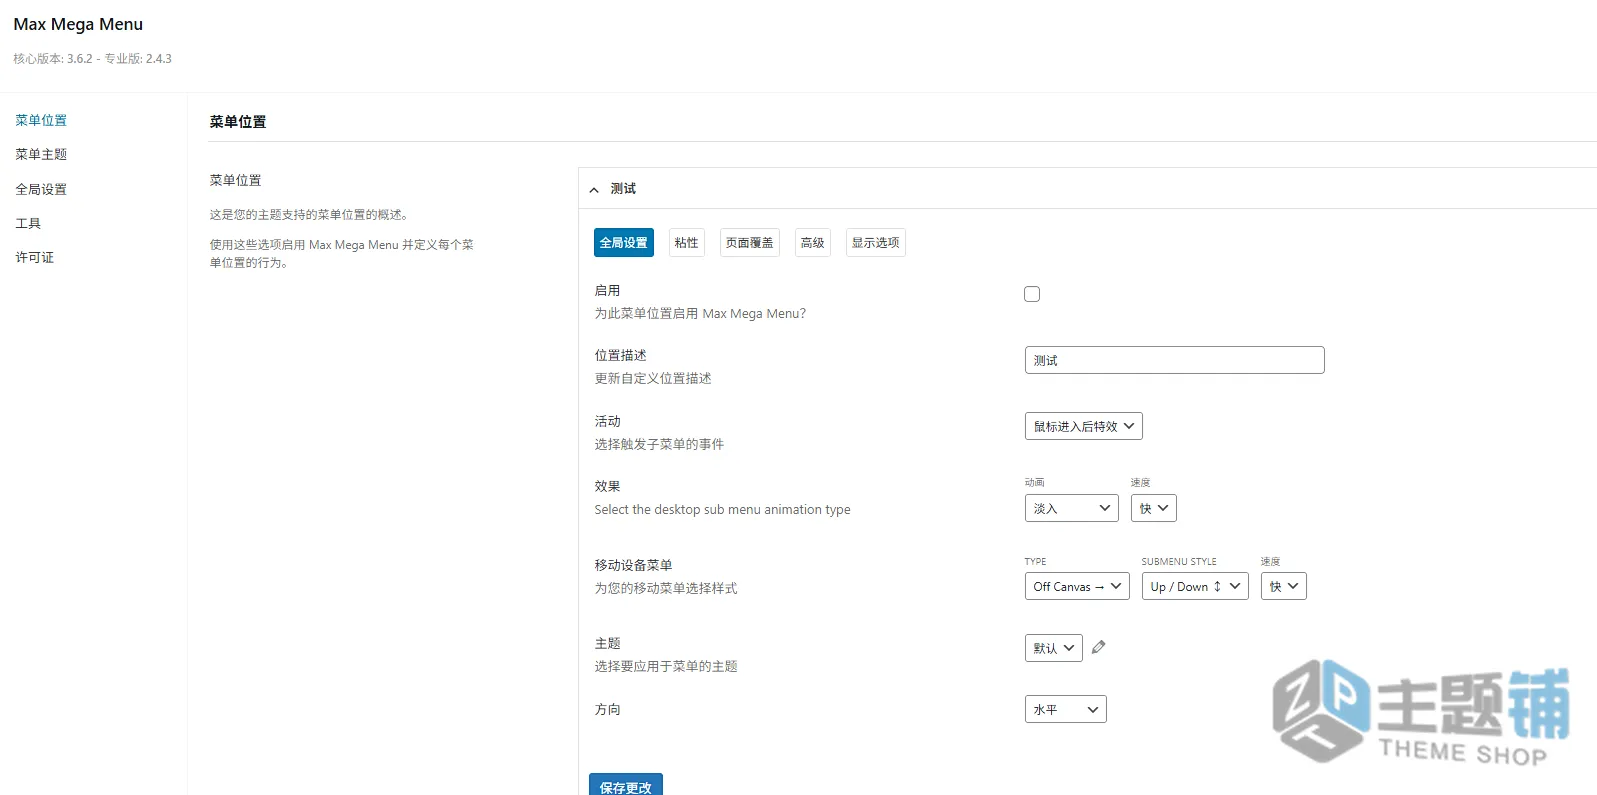
Task: Click the version text 核心版本: 3.6.2
Action: coord(53,59)
